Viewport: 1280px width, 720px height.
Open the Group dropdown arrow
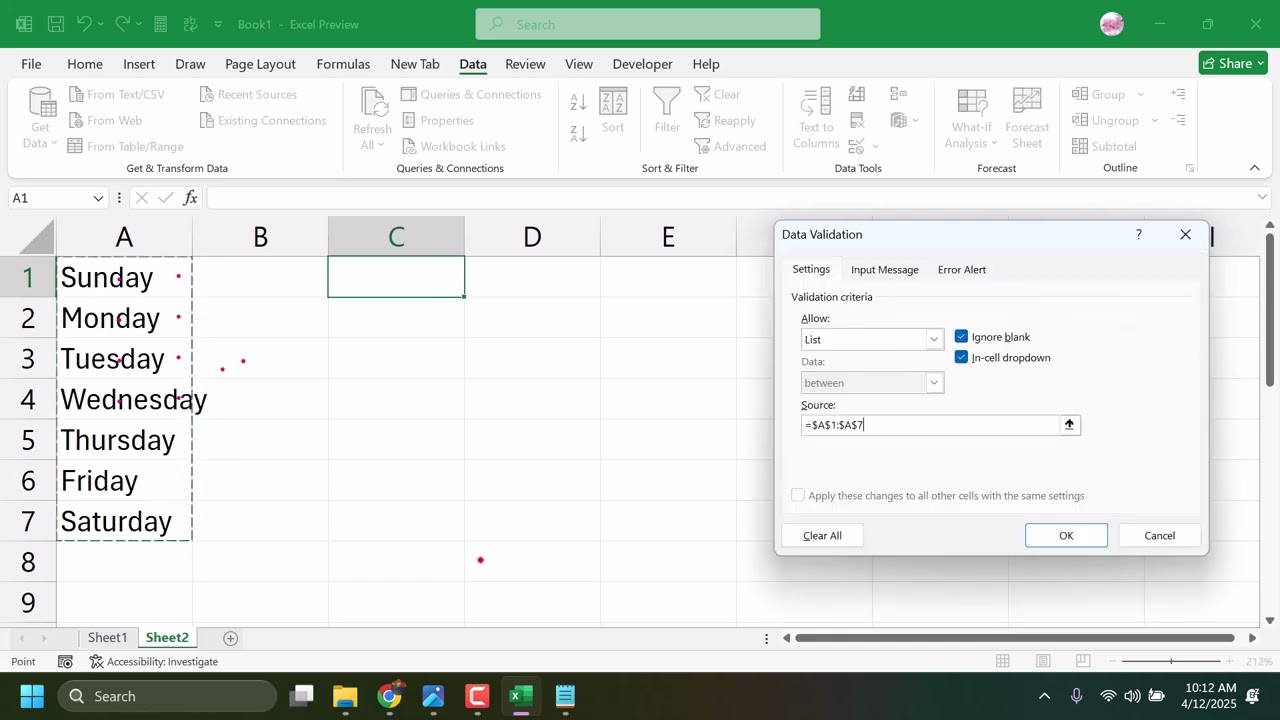pos(1140,94)
